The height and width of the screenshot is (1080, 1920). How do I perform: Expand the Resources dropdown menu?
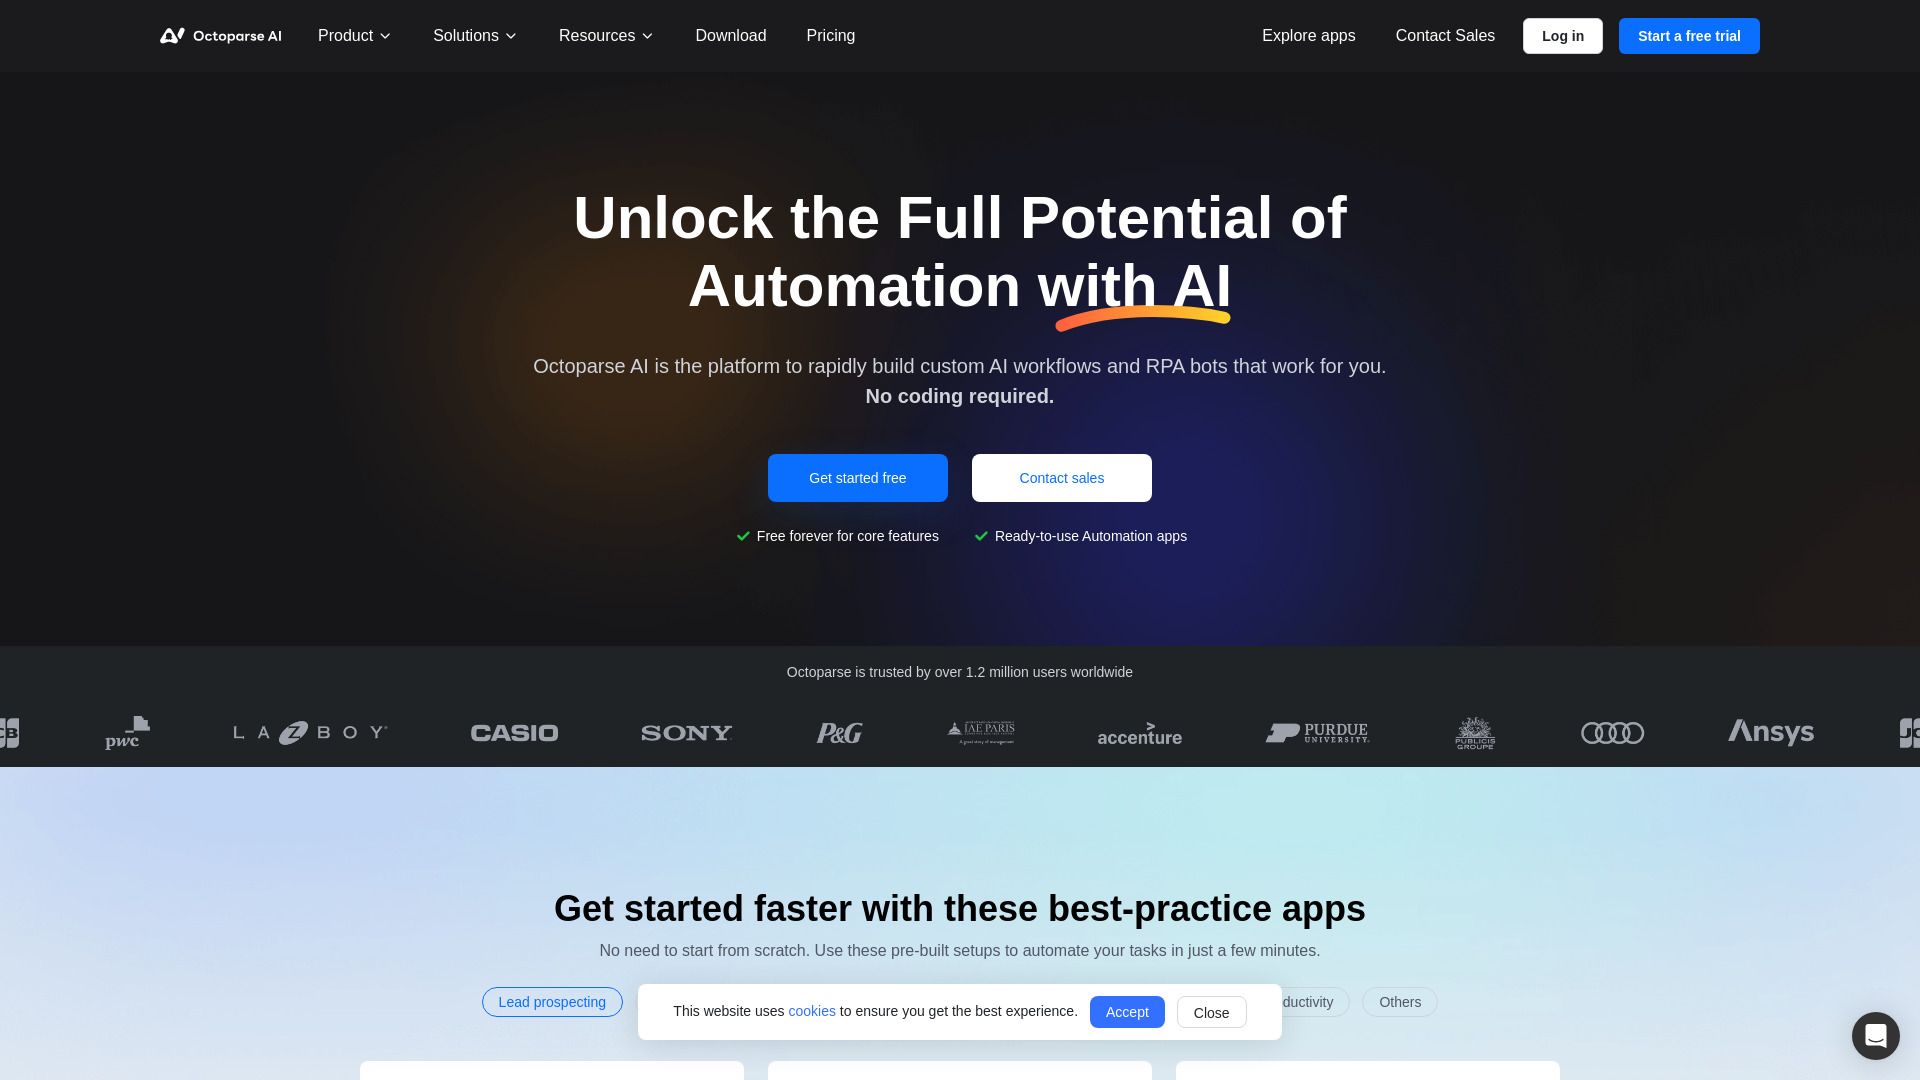pyautogui.click(x=605, y=36)
